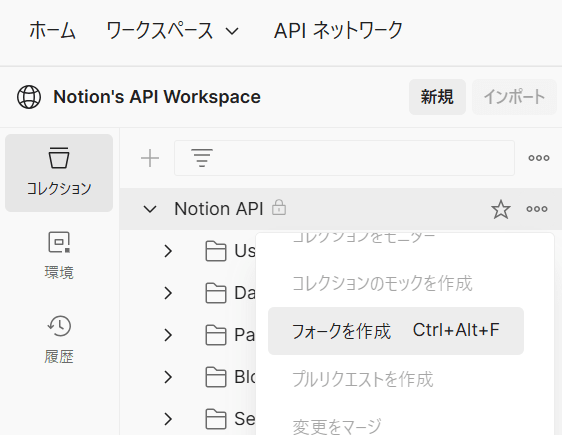Viewport: 562px width, 435px height.
Task: Click the Se folder icon
Action: pos(216,419)
